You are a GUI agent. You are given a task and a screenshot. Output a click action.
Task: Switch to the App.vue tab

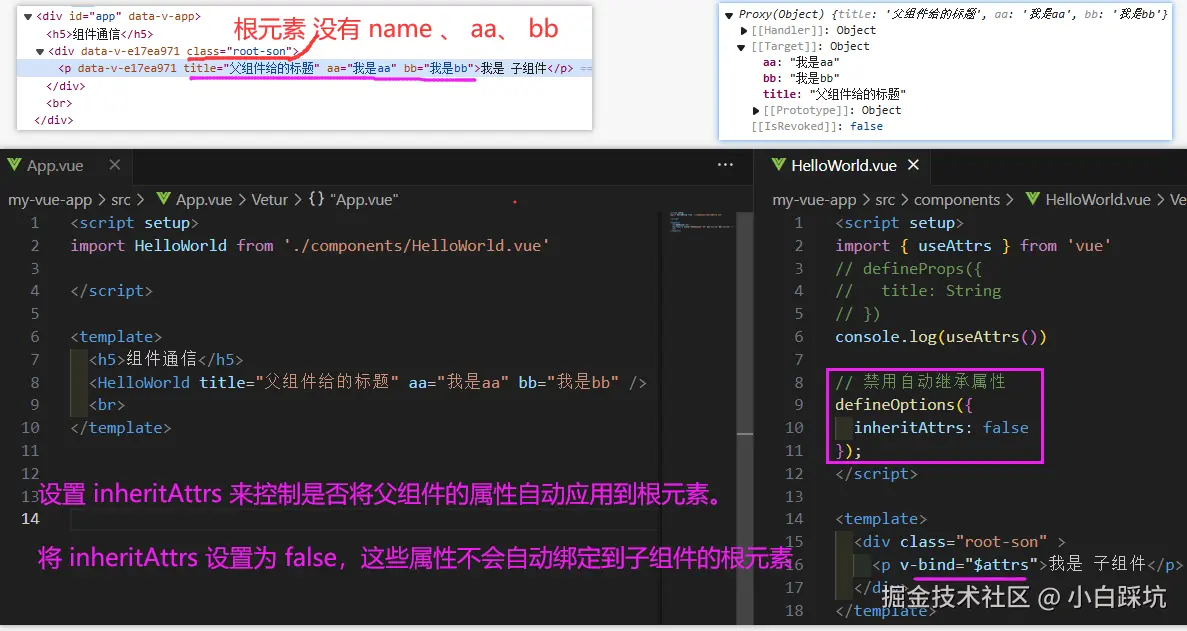coord(55,166)
